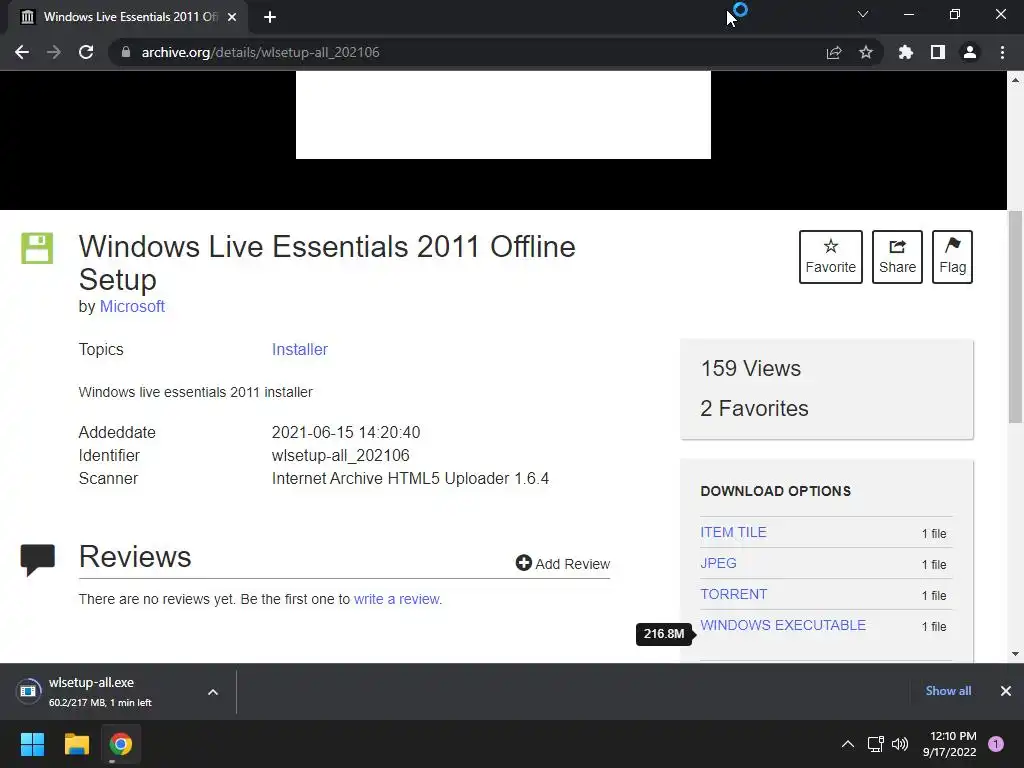The width and height of the screenshot is (1024, 768).
Task: Favorite this item with star button
Action: tap(831, 257)
